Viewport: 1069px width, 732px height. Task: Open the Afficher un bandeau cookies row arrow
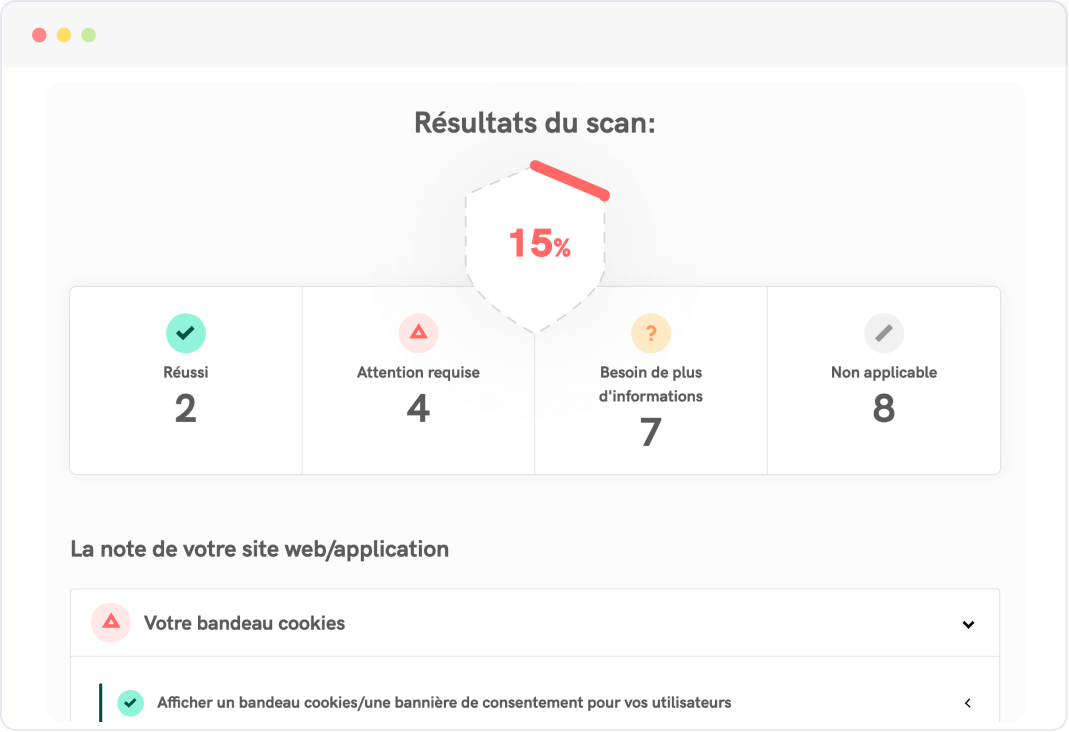coord(967,703)
